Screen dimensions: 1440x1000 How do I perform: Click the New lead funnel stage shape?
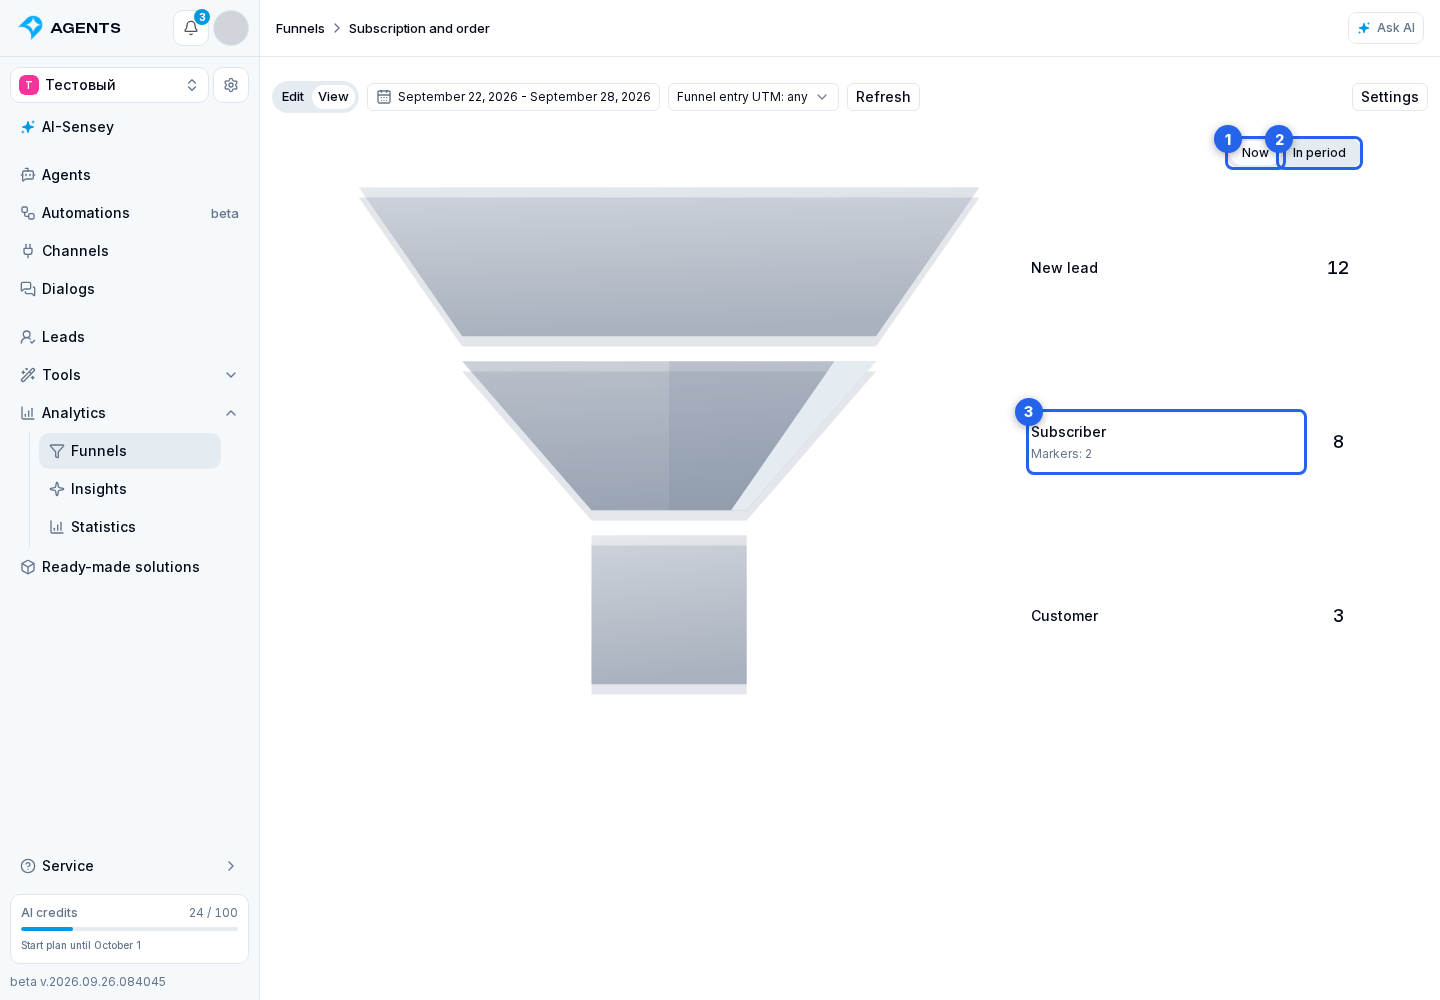click(669, 267)
